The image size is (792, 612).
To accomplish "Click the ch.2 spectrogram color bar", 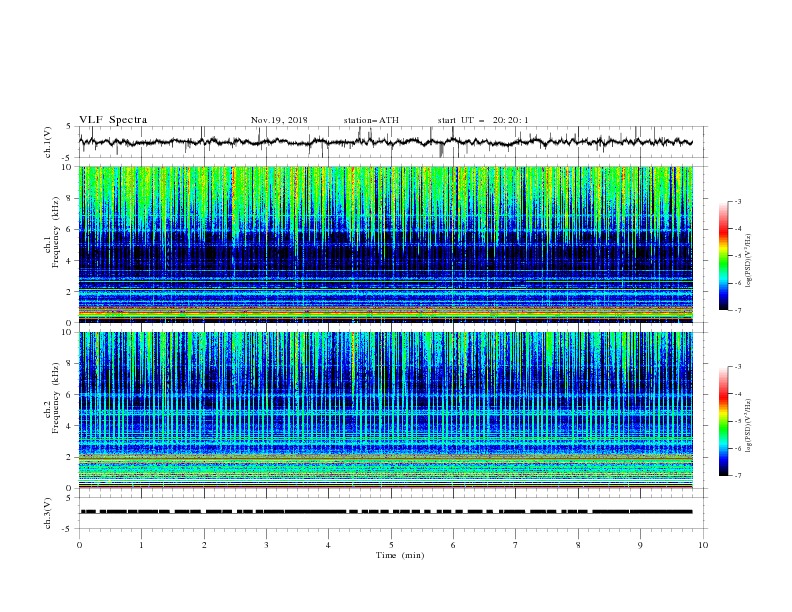I will (724, 421).
